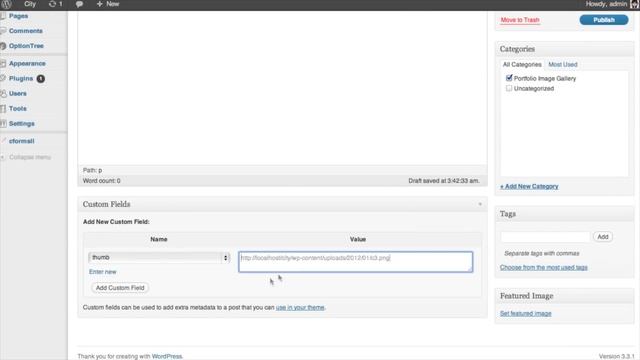Click the Word count: 0 text

(x=102, y=181)
